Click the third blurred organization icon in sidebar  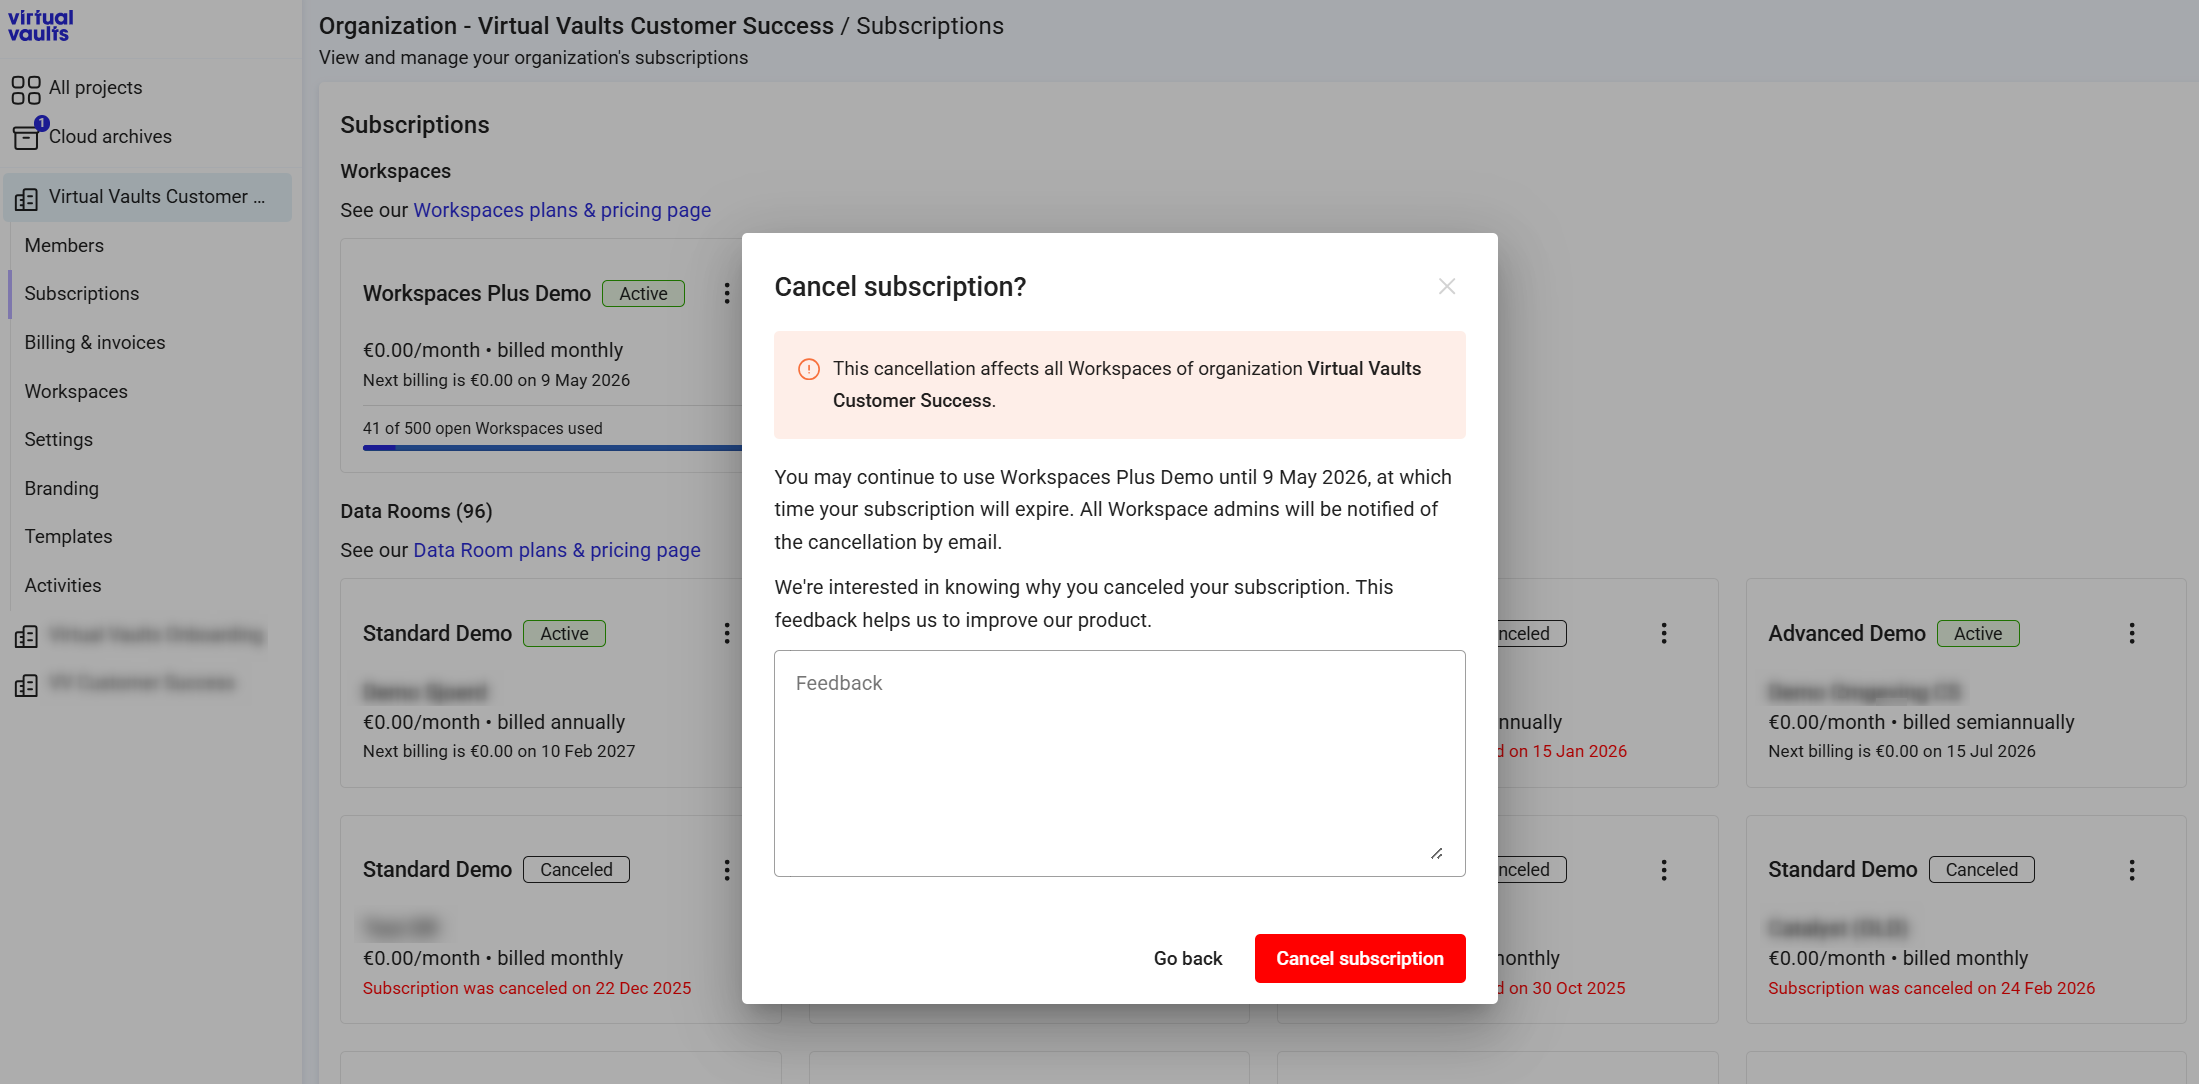26,686
